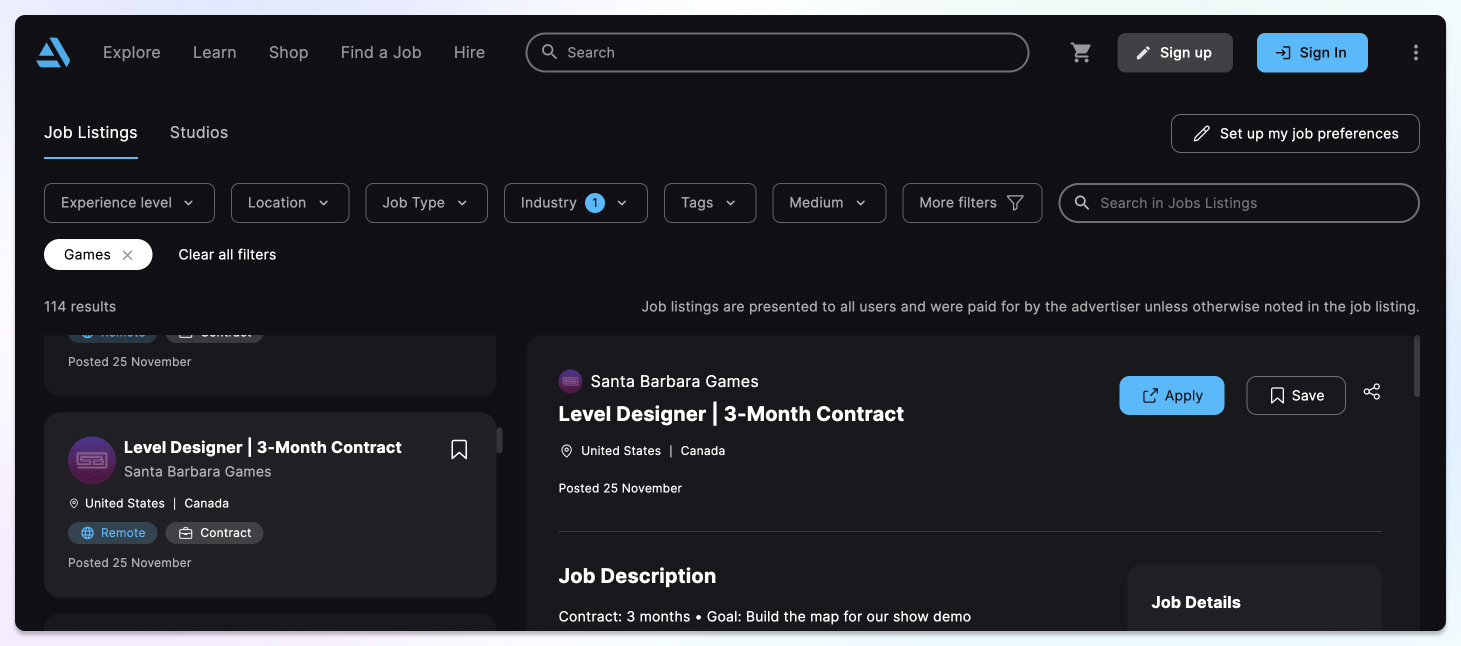Screen dimensions: 1461x646
Task: Expand the Experience level dropdown
Action: (x=129, y=203)
